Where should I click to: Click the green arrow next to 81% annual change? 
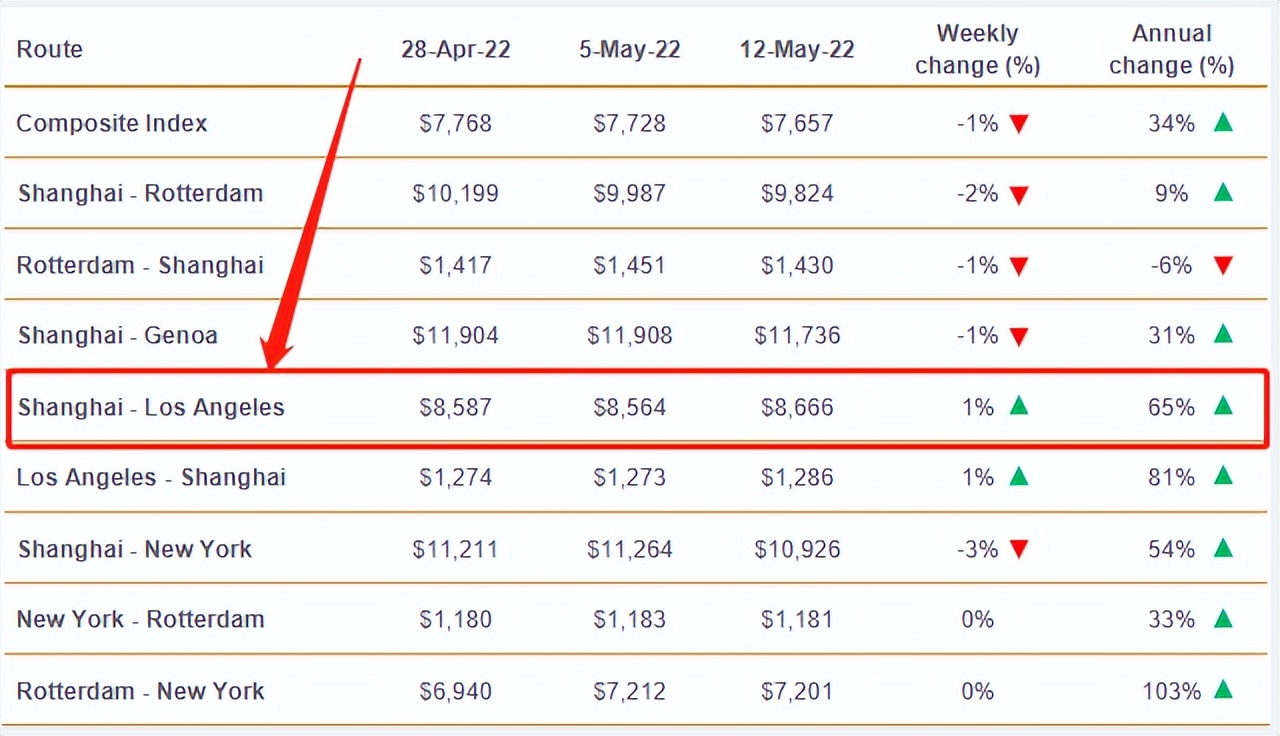pyautogui.click(x=1222, y=476)
